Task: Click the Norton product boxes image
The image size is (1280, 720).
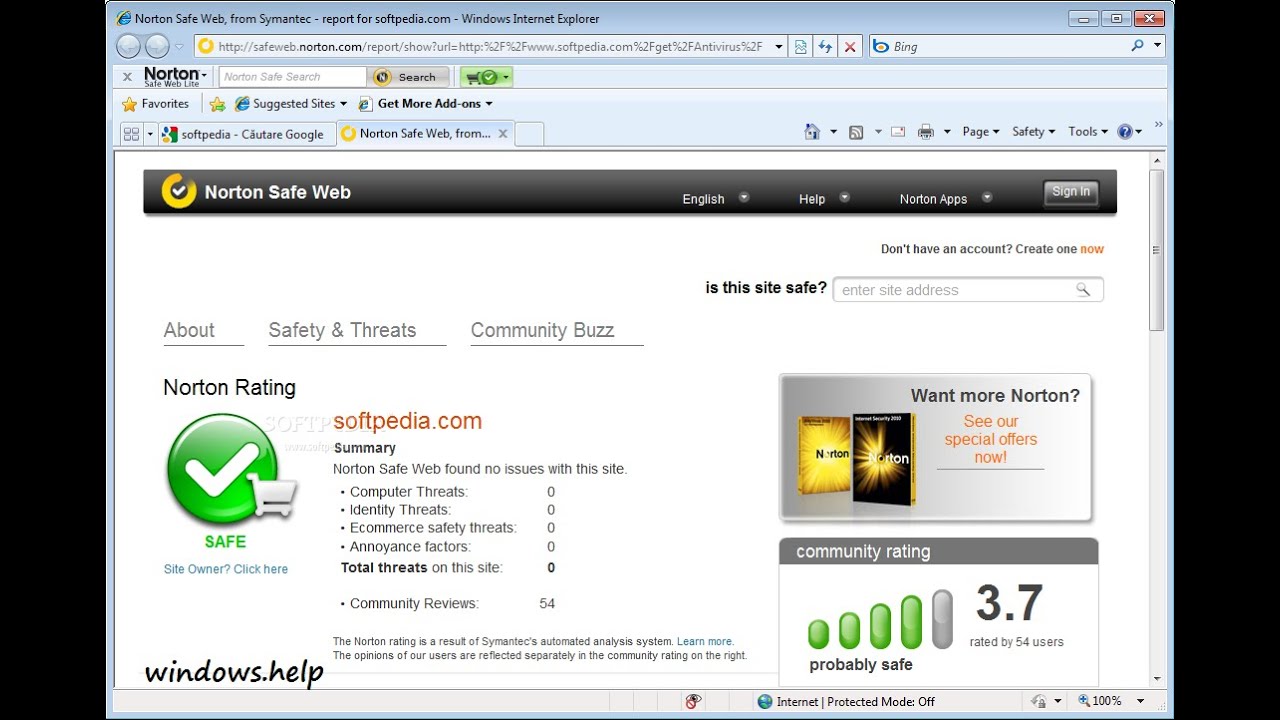Action: [x=857, y=458]
